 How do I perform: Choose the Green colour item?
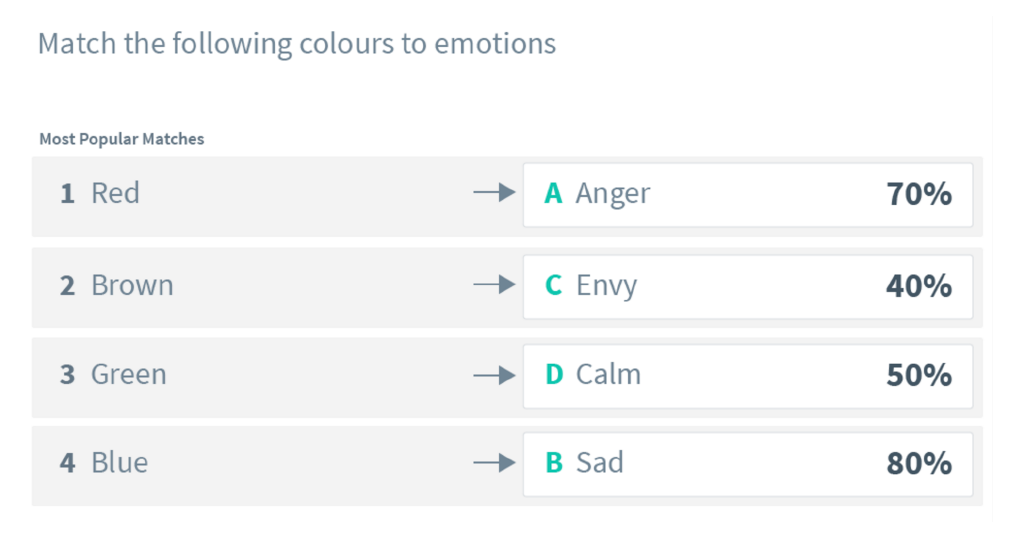pyautogui.click(x=507, y=378)
